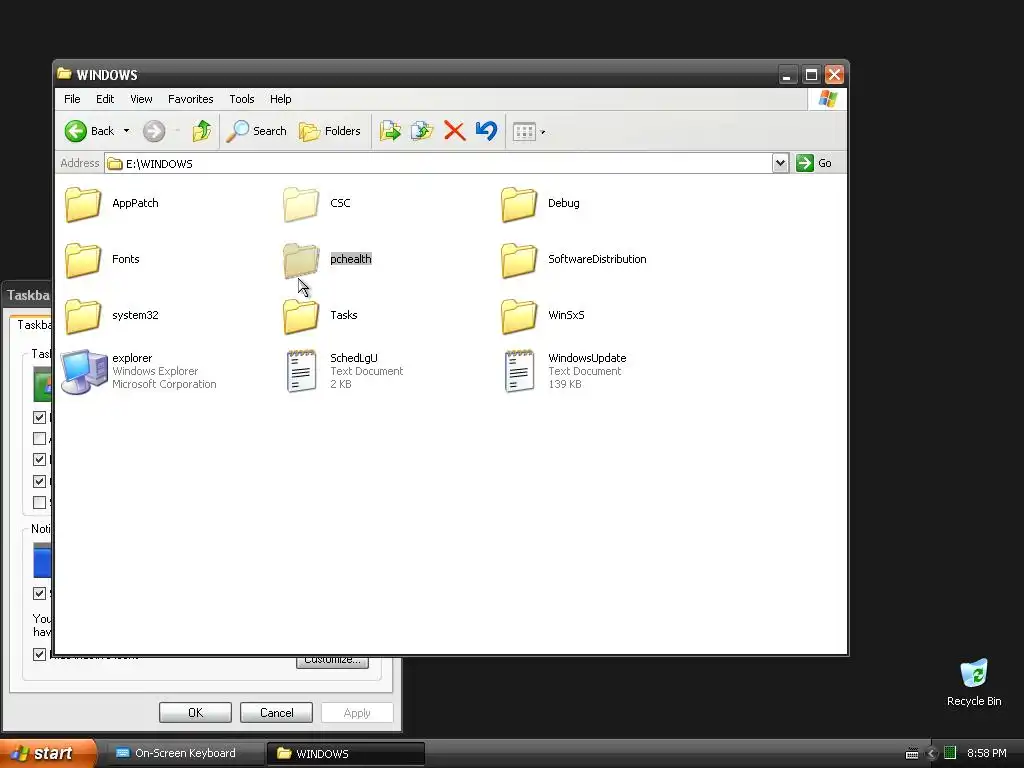1024x768 pixels.
Task: Select the SoftwareDistribution folder icon
Action: click(x=519, y=261)
